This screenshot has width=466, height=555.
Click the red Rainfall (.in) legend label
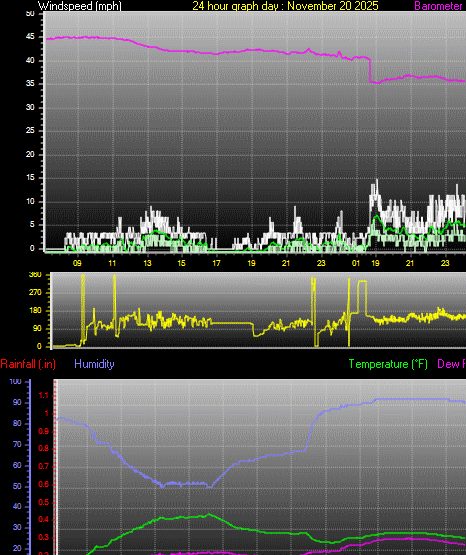pos(28,364)
